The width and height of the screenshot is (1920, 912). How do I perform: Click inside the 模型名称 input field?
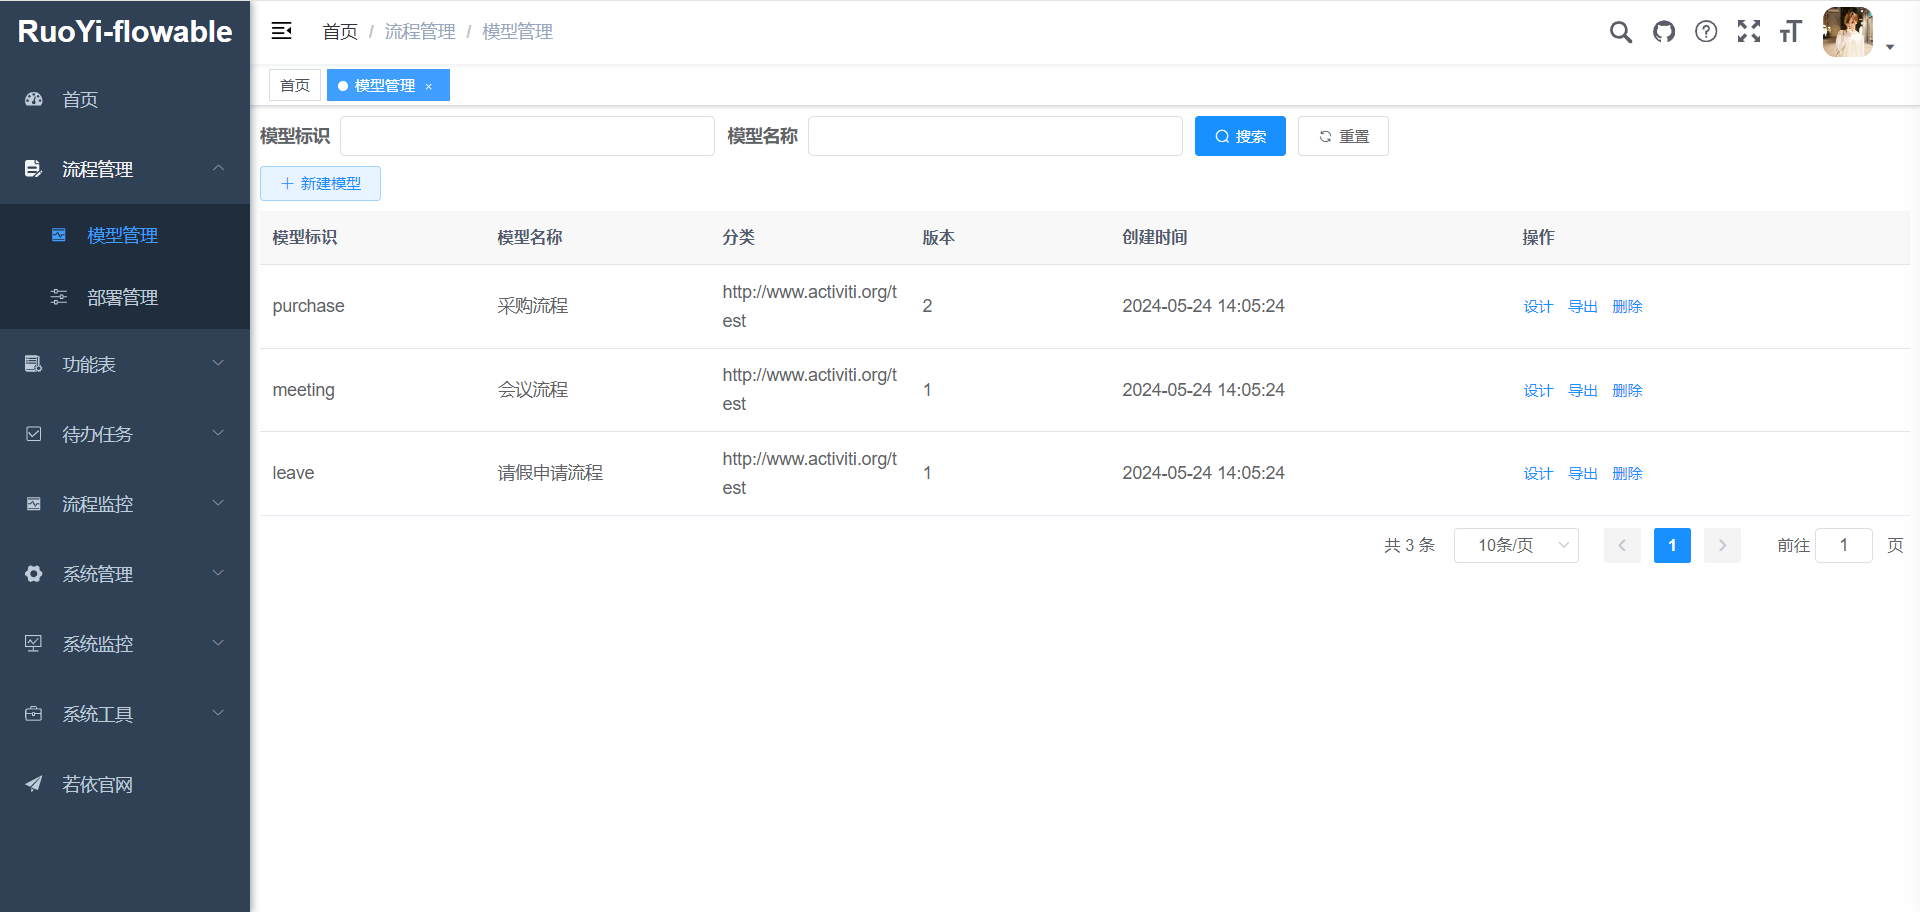coord(994,135)
